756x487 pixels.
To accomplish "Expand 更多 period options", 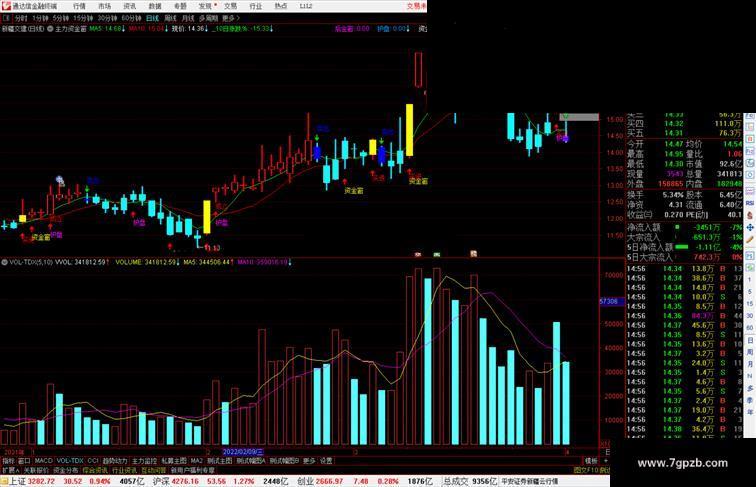I will pyautogui.click(x=230, y=18).
